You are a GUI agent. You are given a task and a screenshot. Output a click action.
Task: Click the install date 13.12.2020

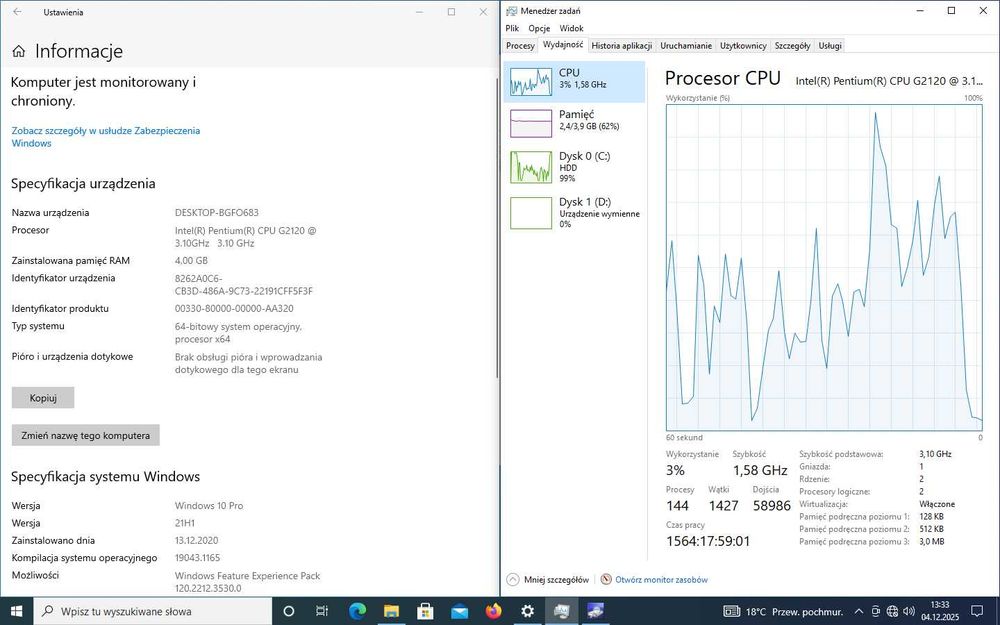click(198, 540)
